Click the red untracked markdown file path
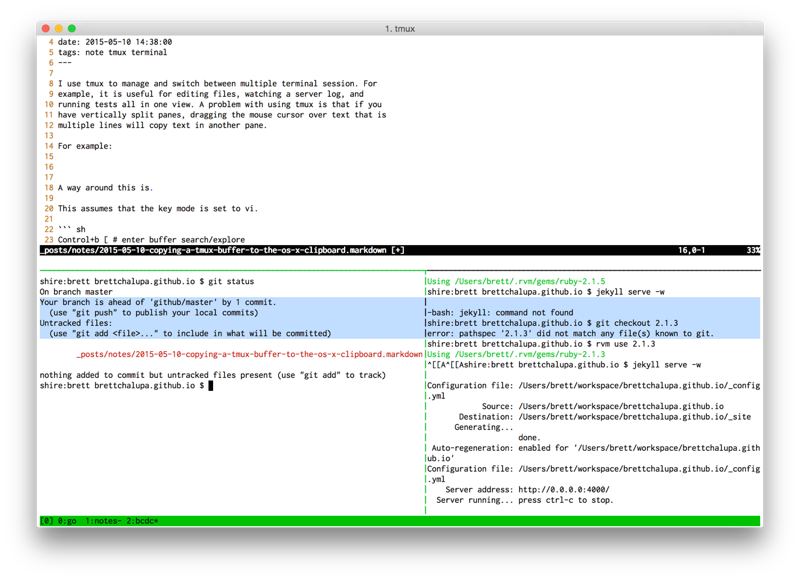 click(249, 354)
